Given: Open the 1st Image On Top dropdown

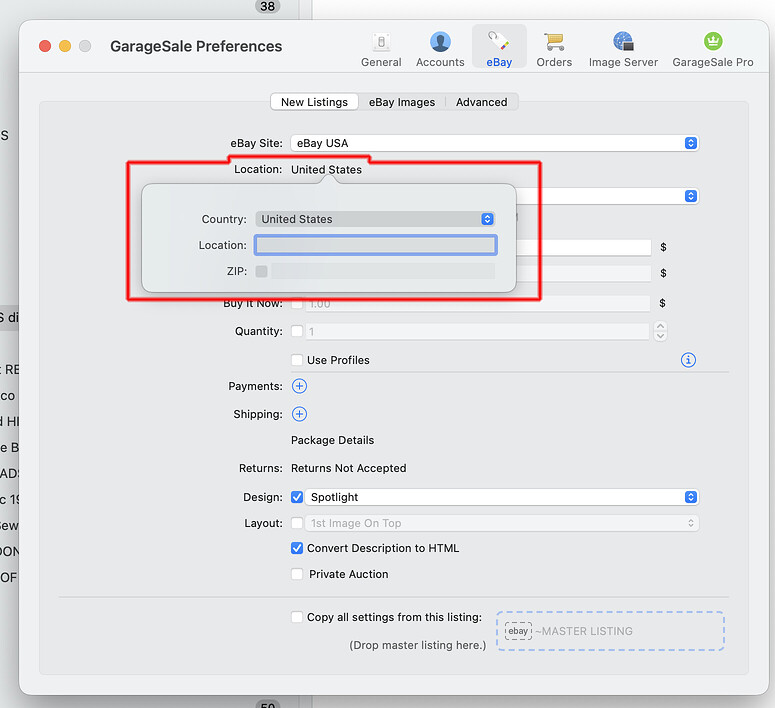Looking at the screenshot, I should pyautogui.click(x=502, y=523).
